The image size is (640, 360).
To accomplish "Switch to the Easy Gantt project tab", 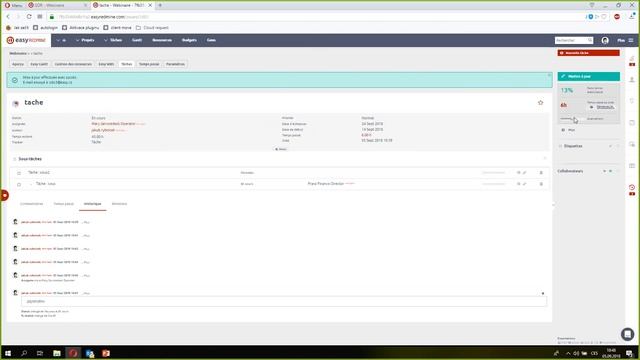I will pos(39,64).
